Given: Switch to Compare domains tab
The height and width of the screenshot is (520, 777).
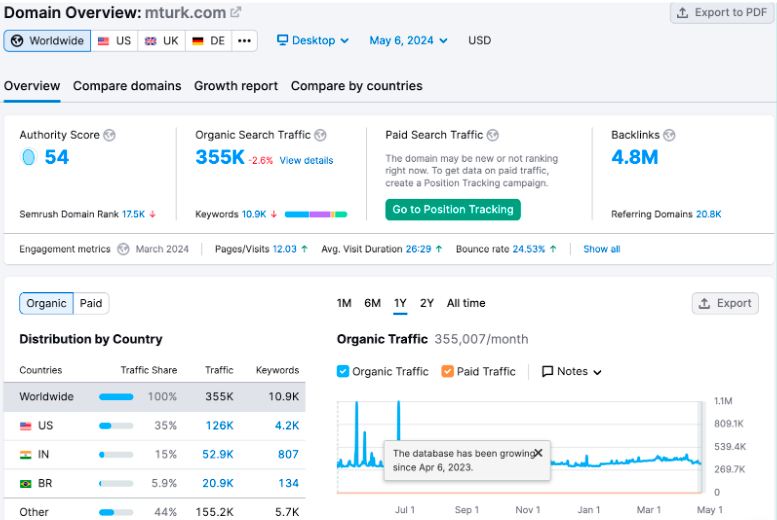Looking at the screenshot, I should [127, 86].
